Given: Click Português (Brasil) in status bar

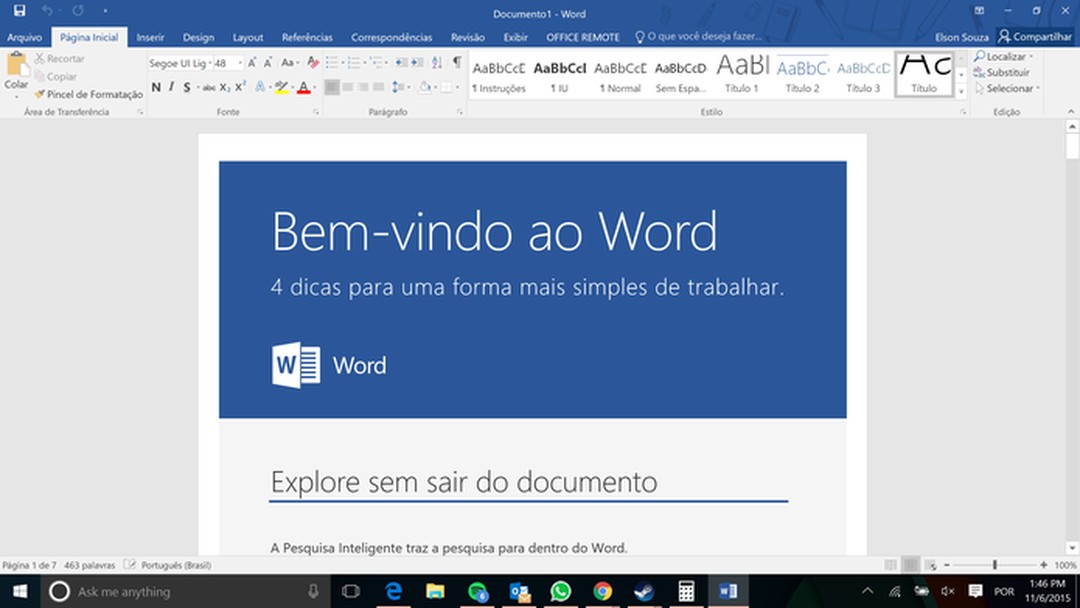Looking at the screenshot, I should coord(175,564).
